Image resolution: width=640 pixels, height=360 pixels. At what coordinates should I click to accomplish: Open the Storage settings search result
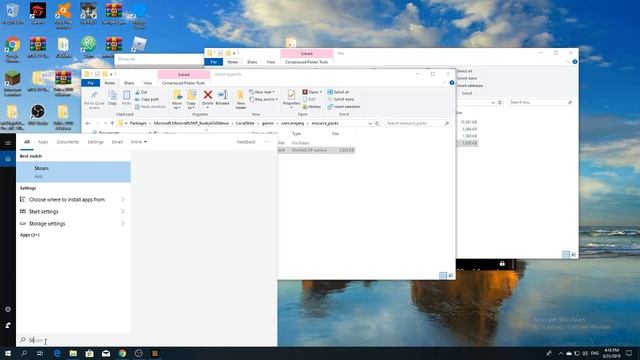[73, 224]
